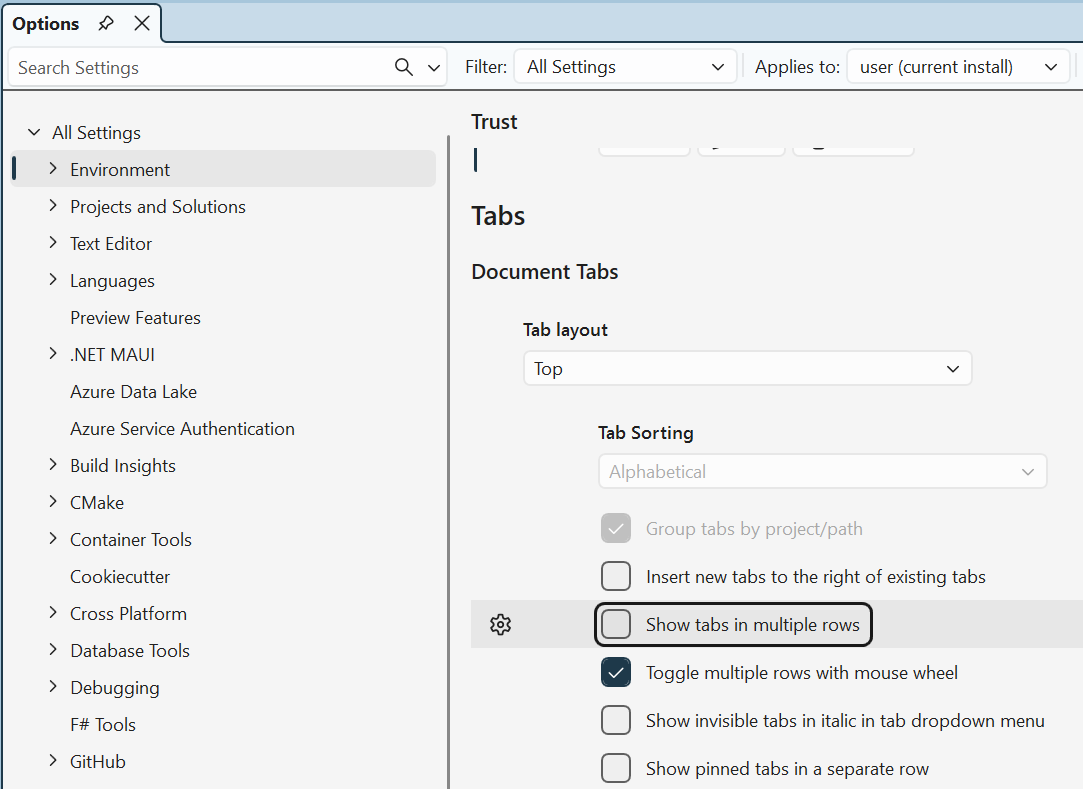The image size is (1083, 789).
Task: Expand the Environment node
Action: (x=52, y=169)
